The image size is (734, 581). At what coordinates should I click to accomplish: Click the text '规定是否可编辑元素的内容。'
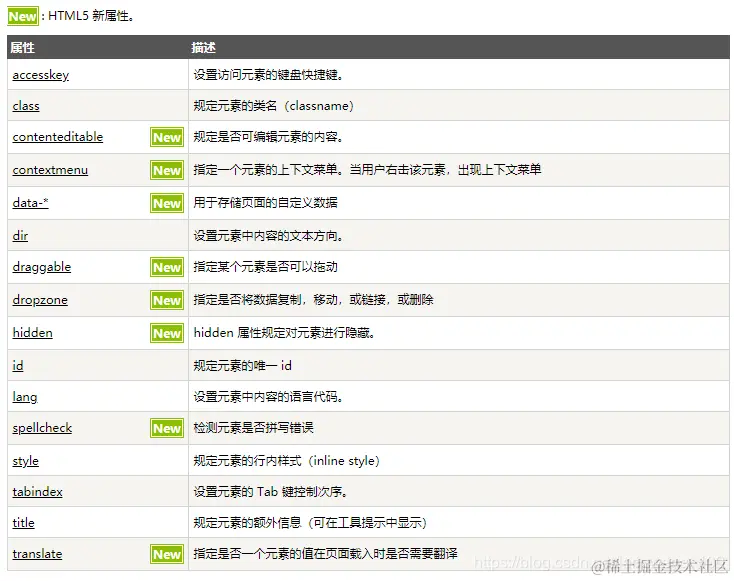(269, 137)
